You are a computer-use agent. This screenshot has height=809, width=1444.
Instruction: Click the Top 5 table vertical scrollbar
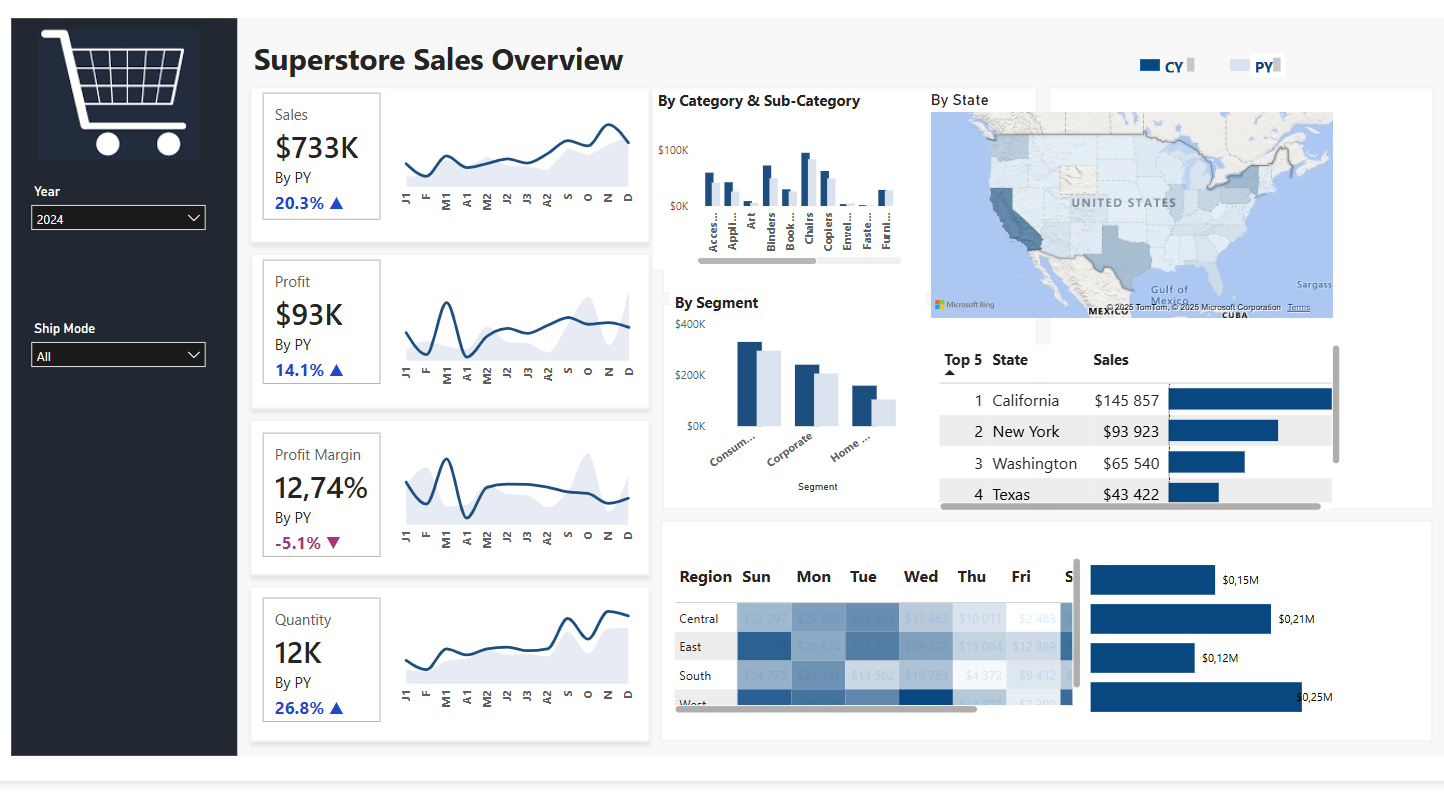pos(1336,404)
